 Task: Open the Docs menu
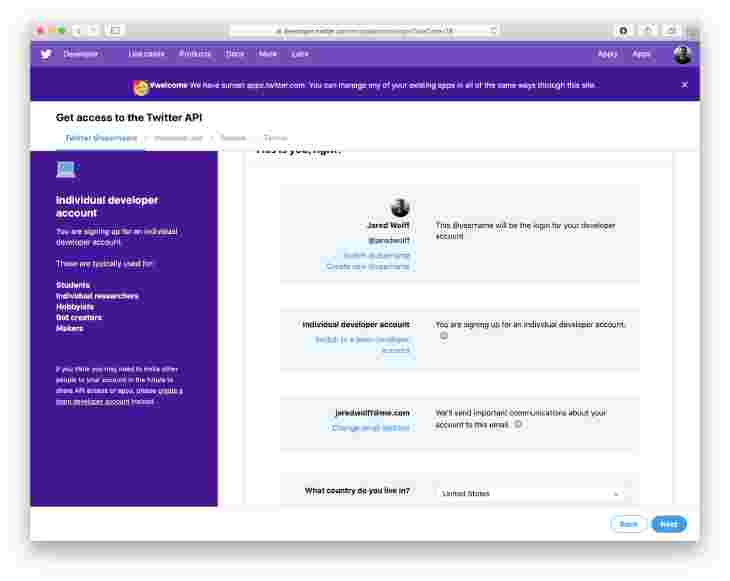point(235,54)
